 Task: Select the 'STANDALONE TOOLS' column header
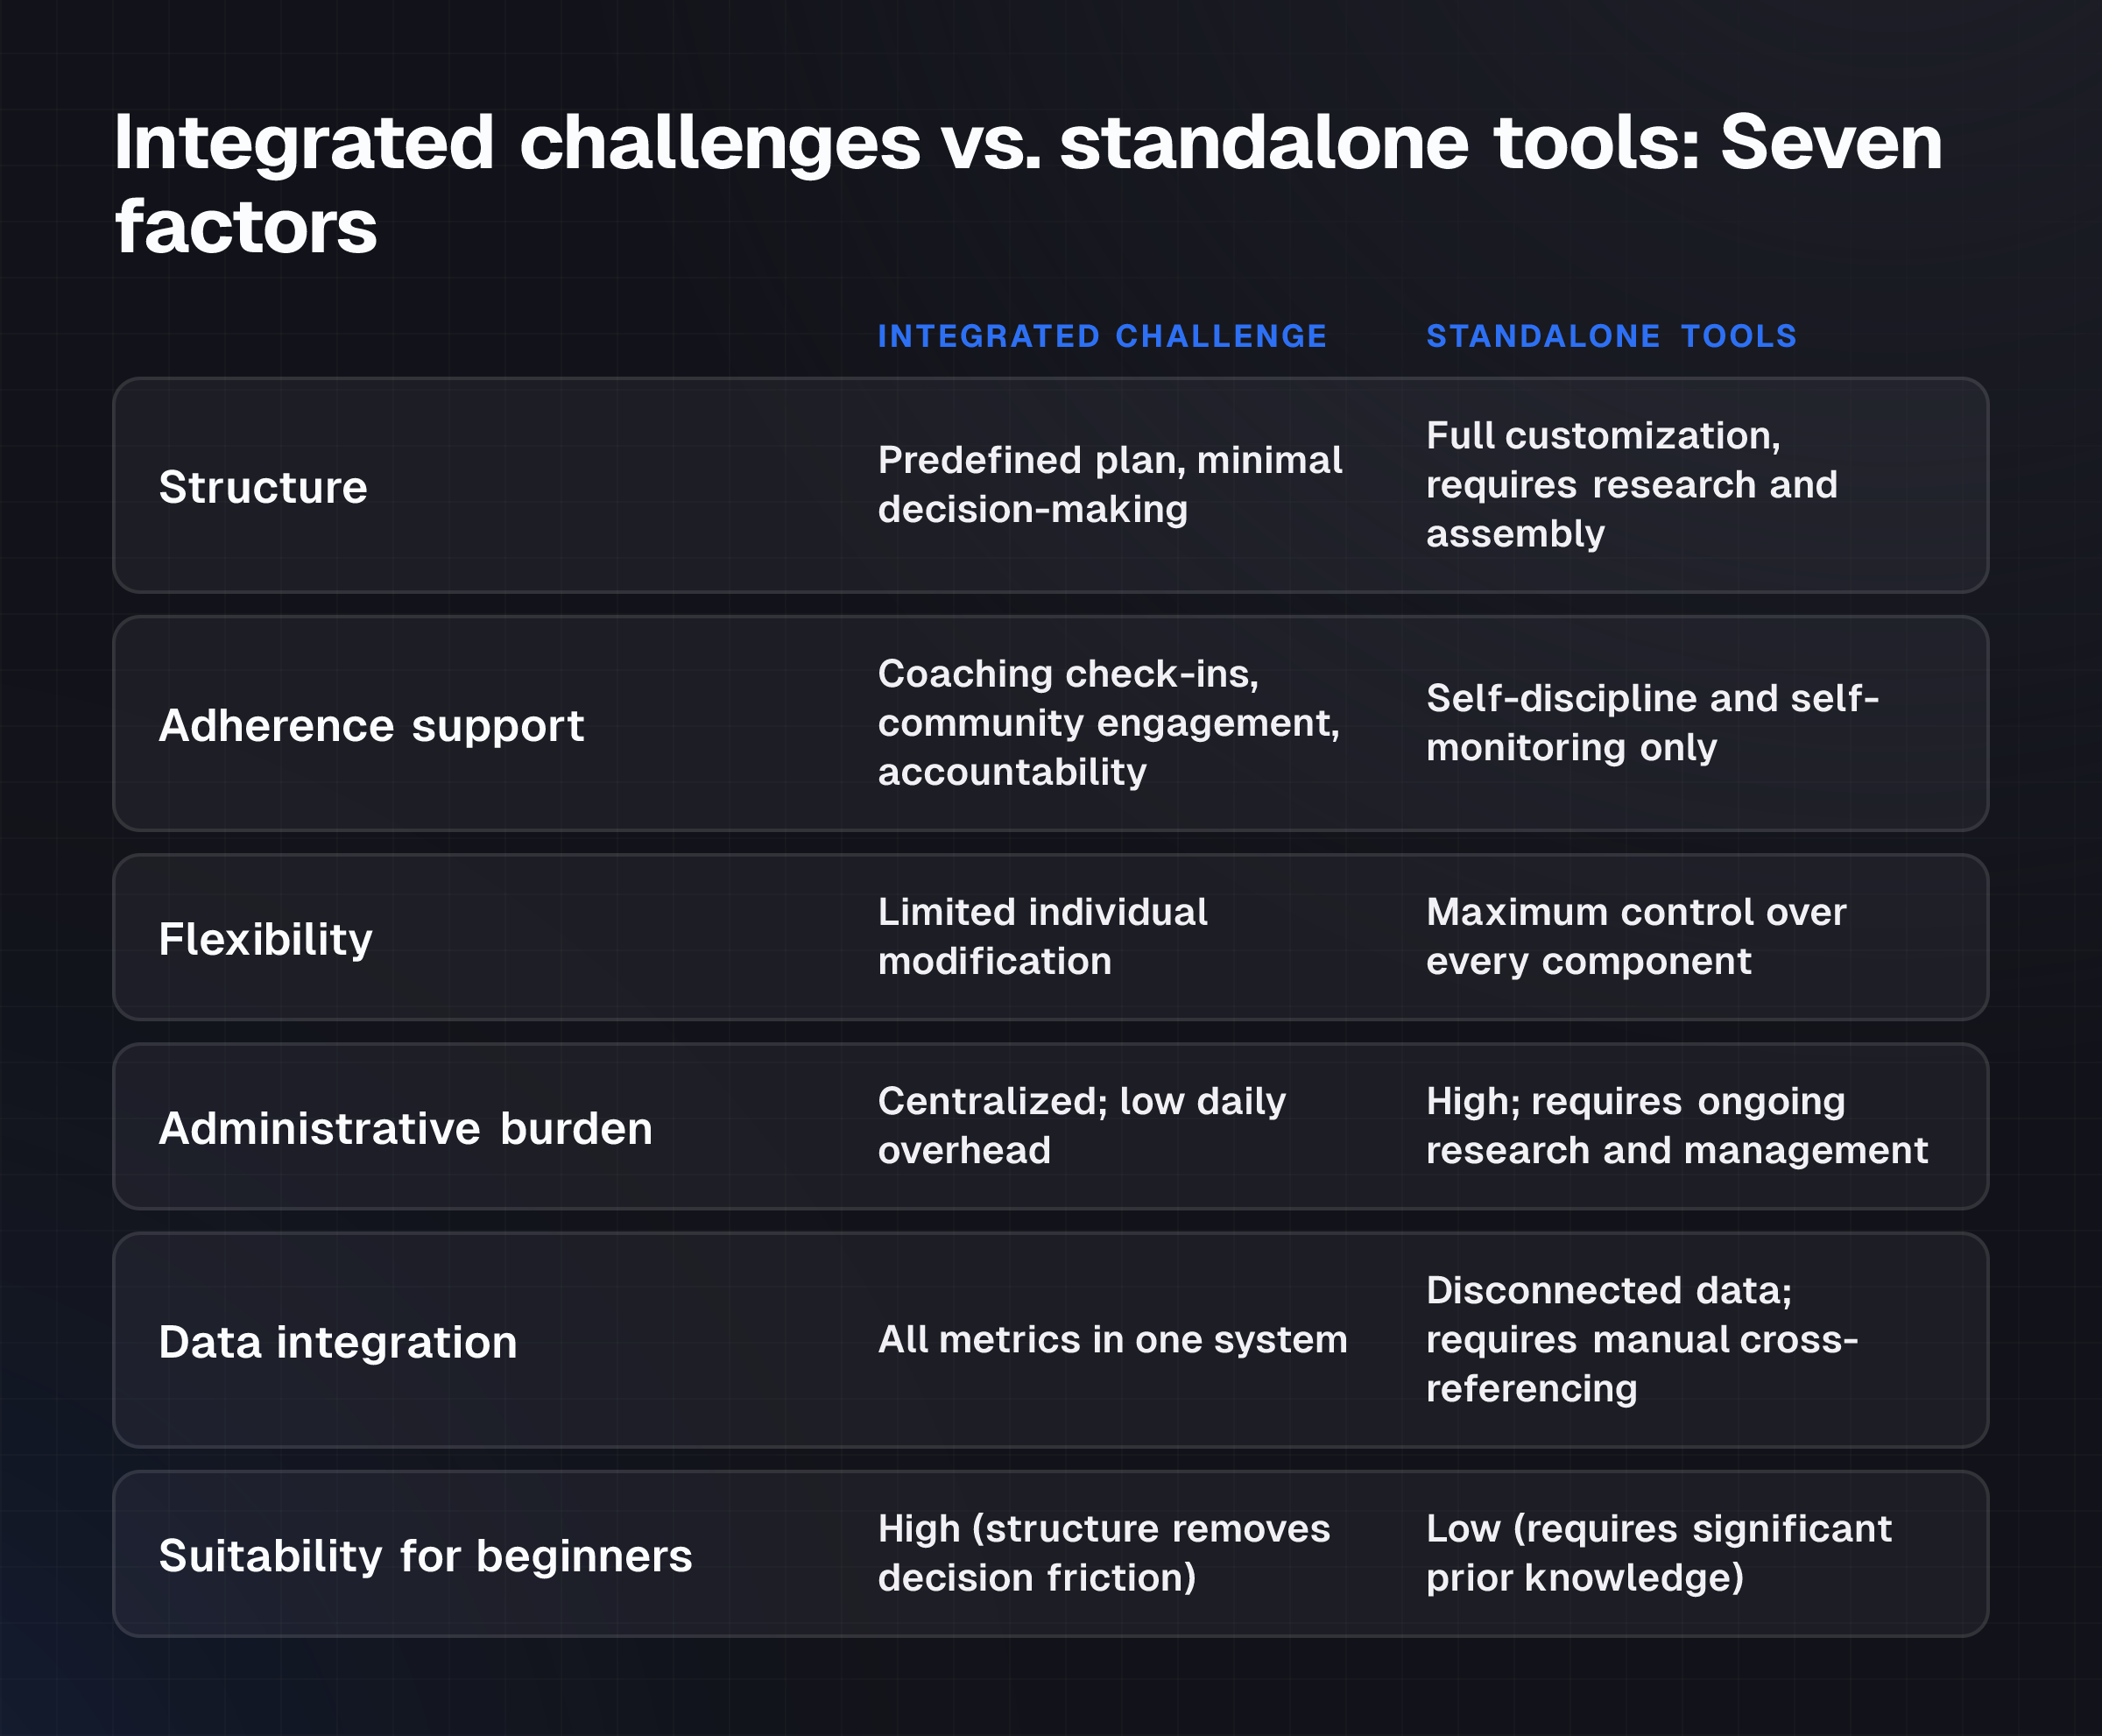(x=1611, y=336)
